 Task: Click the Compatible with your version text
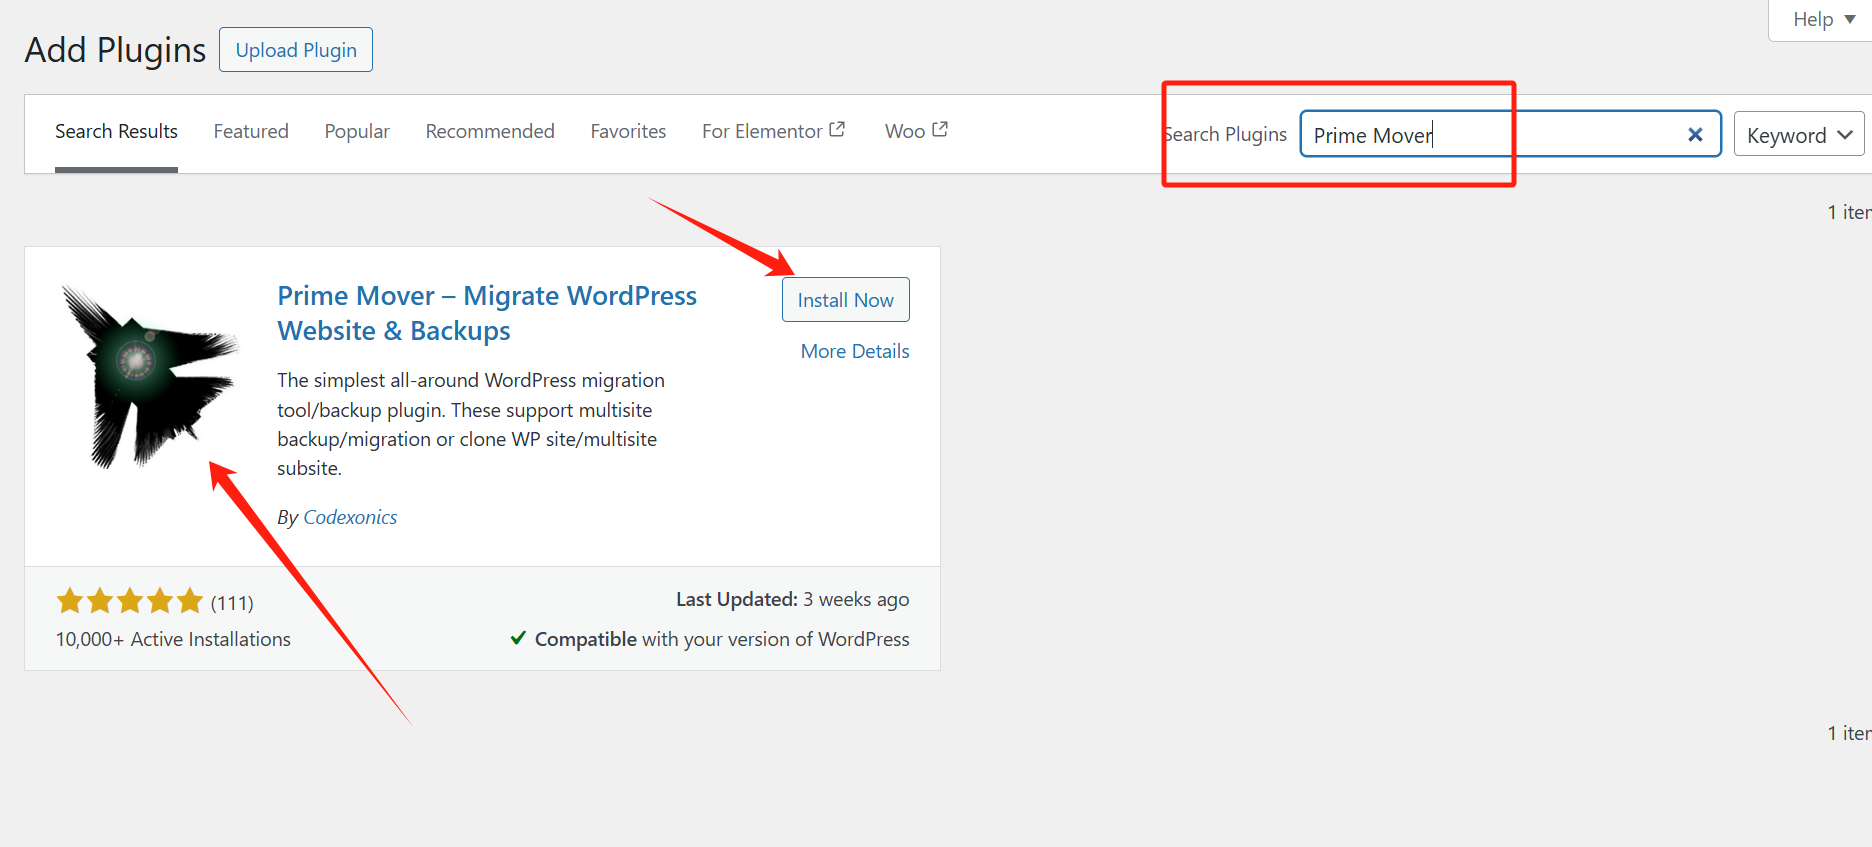[710, 639]
